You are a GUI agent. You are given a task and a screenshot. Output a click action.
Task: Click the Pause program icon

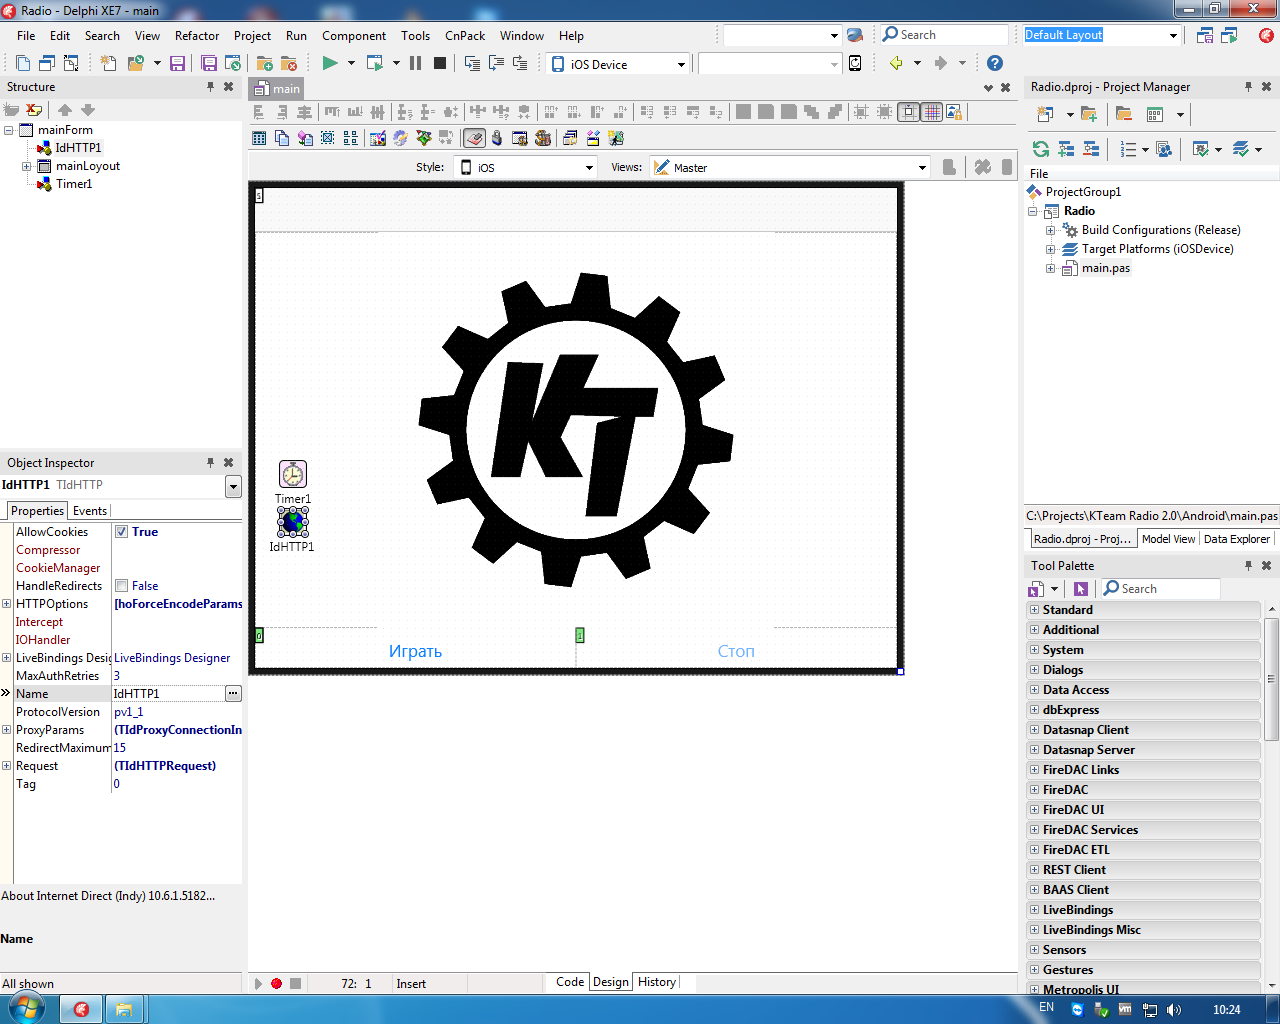tap(415, 63)
